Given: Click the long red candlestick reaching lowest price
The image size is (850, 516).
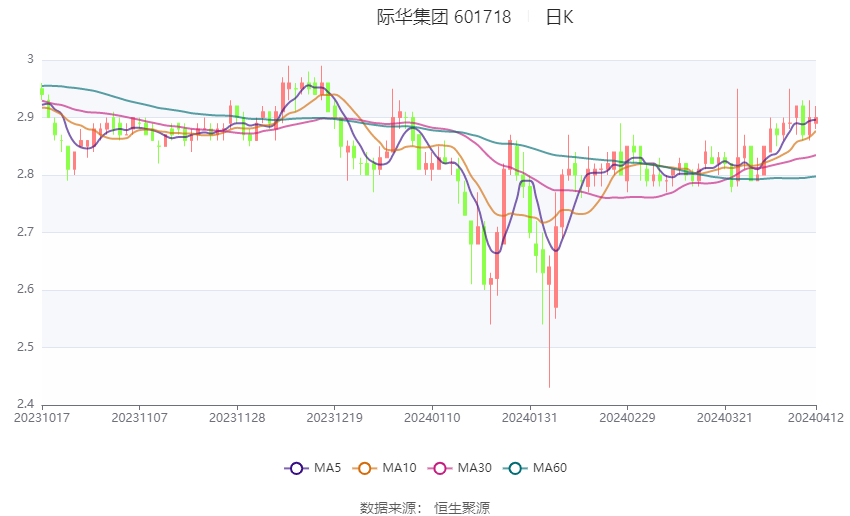Looking at the screenshot, I should pos(549,321).
